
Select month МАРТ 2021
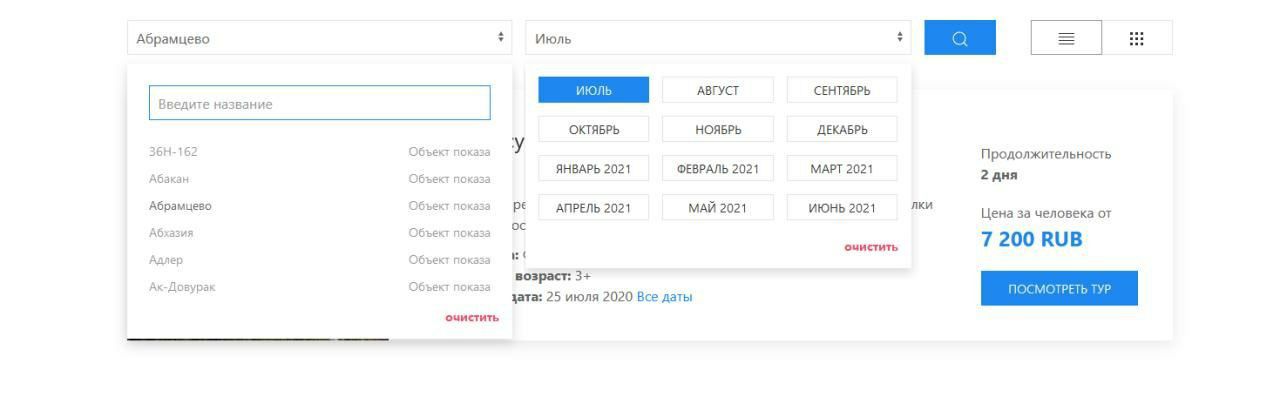click(842, 168)
